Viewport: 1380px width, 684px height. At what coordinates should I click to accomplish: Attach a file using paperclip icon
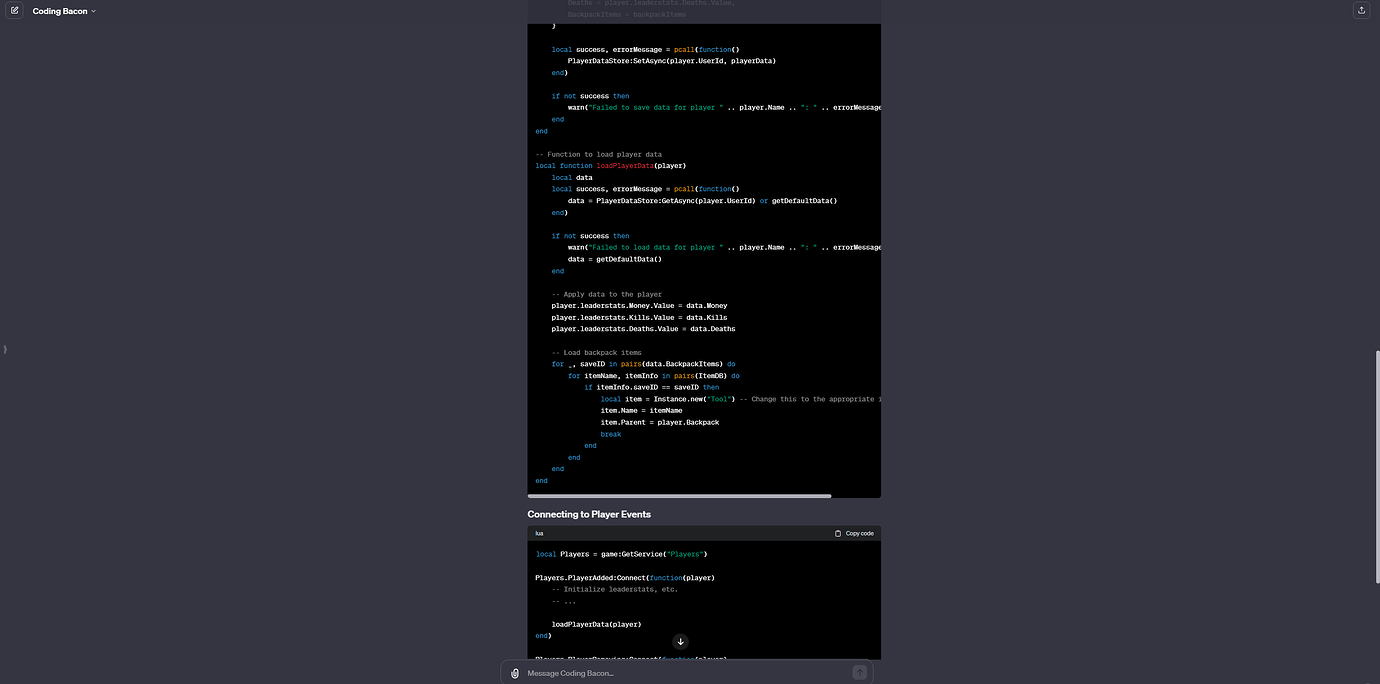point(515,673)
